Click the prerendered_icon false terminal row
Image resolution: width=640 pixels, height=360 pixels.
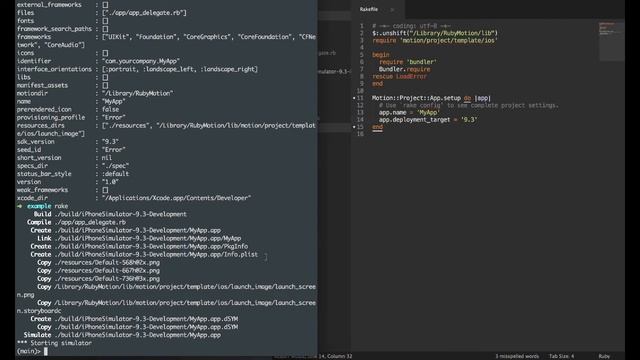click(x=68, y=109)
